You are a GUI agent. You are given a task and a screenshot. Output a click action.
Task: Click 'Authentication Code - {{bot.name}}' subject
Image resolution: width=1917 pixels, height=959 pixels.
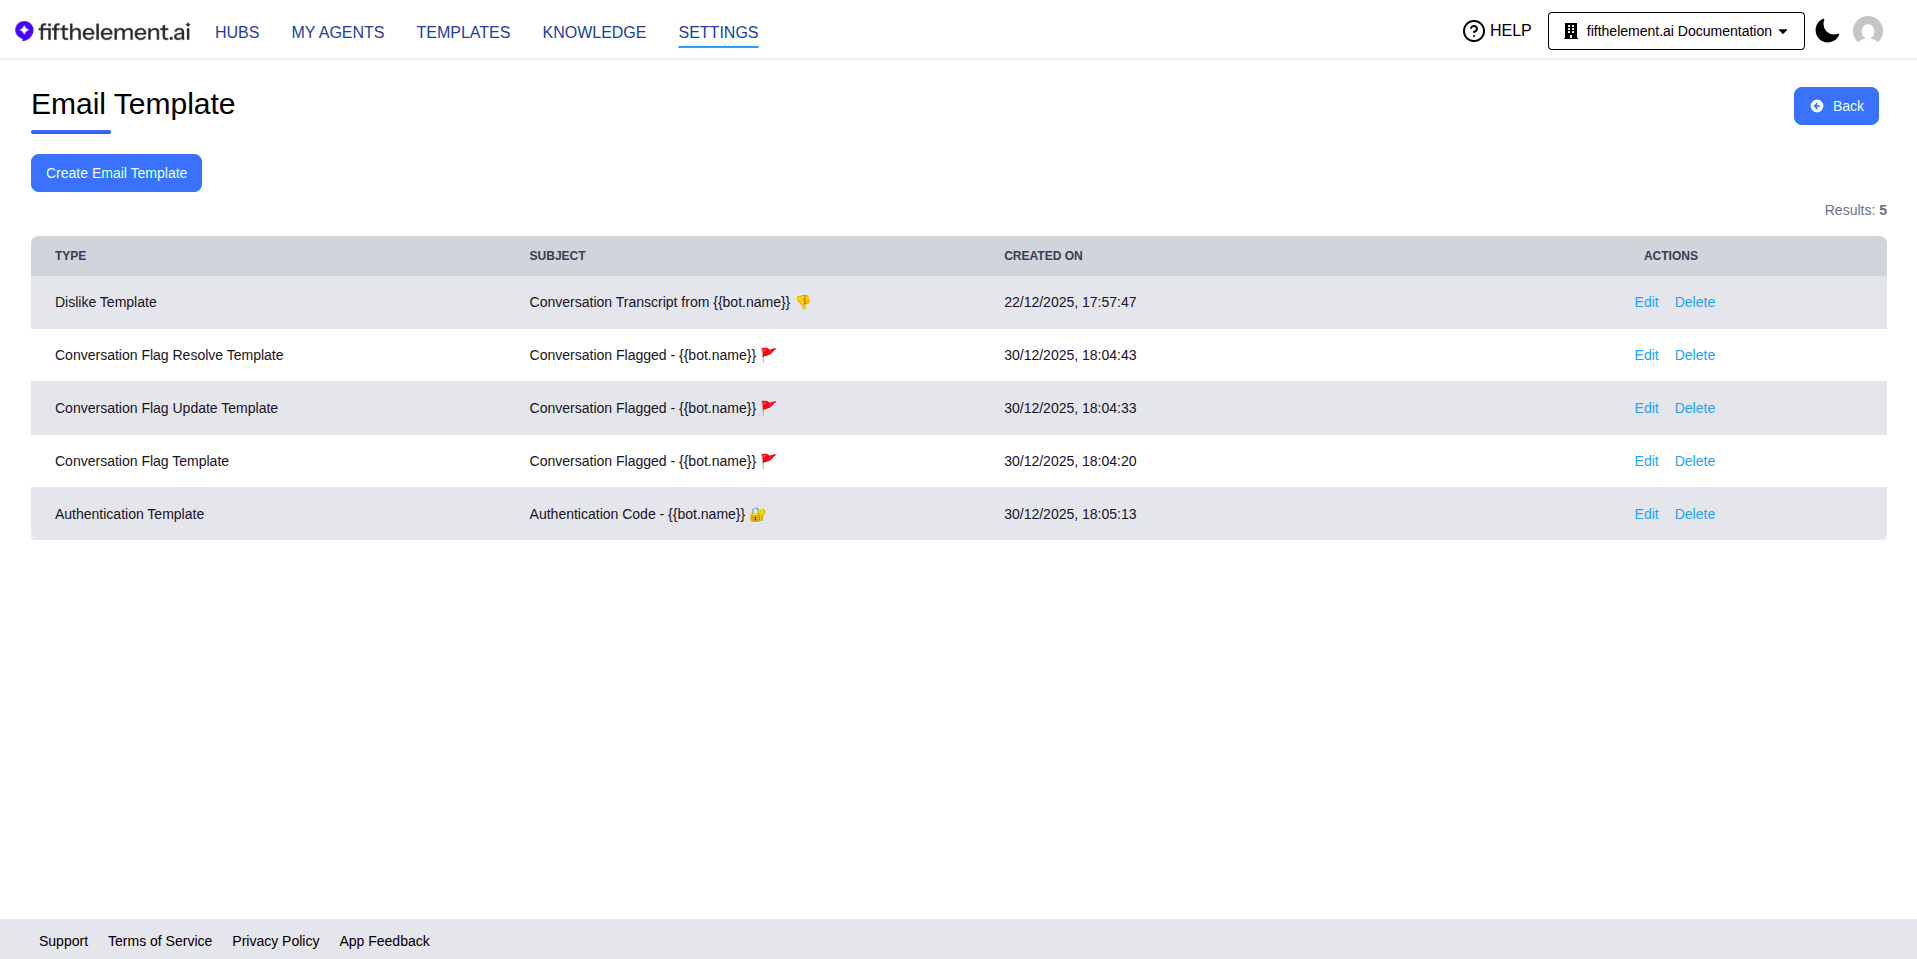point(647,514)
